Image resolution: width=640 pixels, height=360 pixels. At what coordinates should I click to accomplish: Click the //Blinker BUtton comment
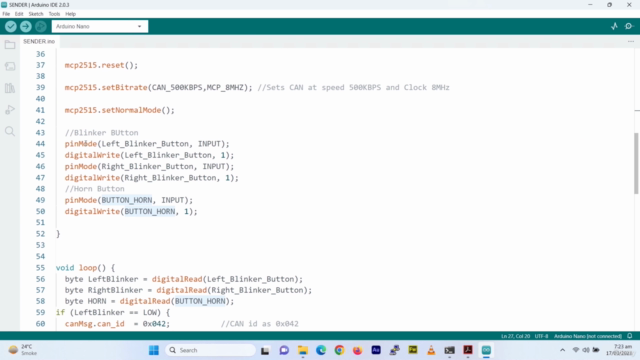click(101, 133)
